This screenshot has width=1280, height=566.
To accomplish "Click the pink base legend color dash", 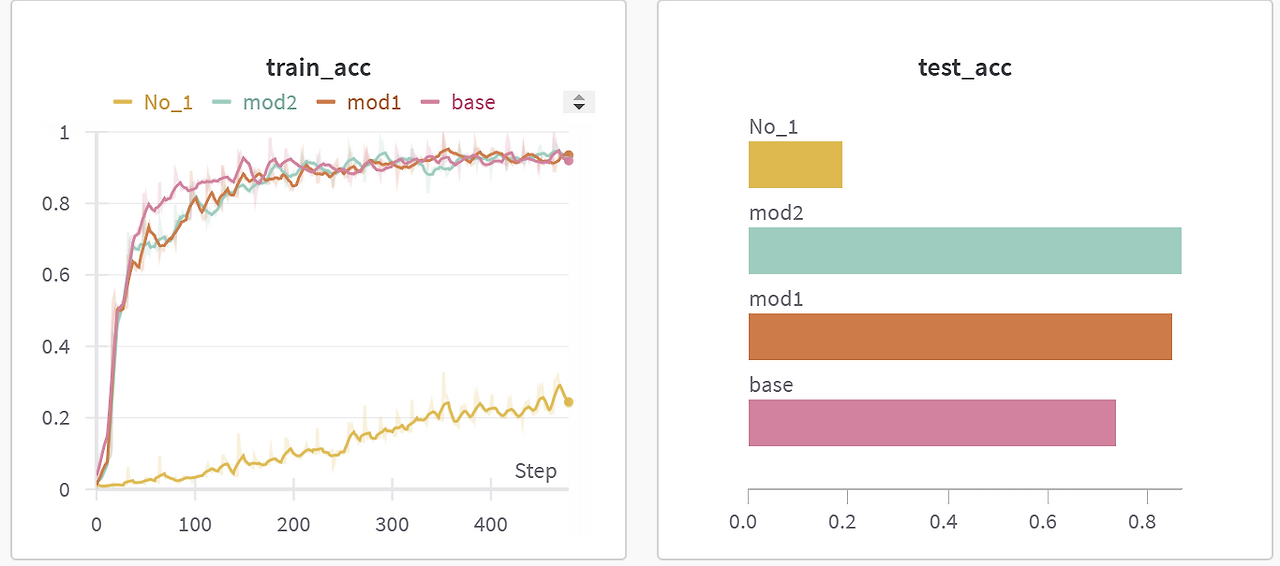I will [x=431, y=102].
